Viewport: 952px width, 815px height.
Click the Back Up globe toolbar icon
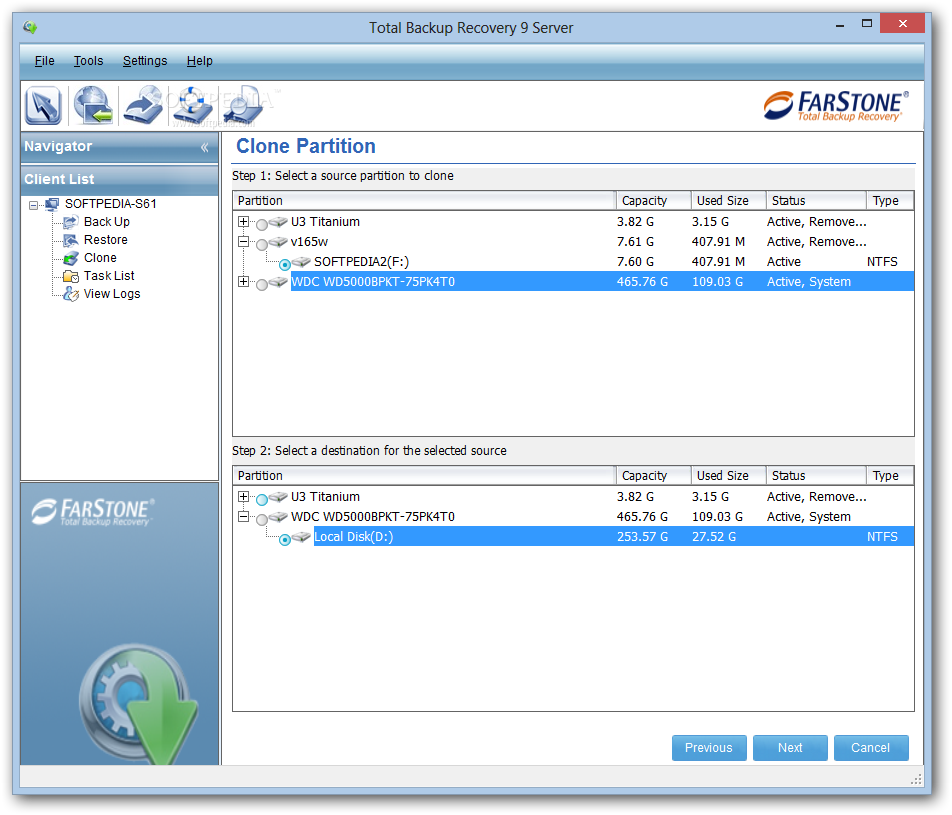point(93,106)
